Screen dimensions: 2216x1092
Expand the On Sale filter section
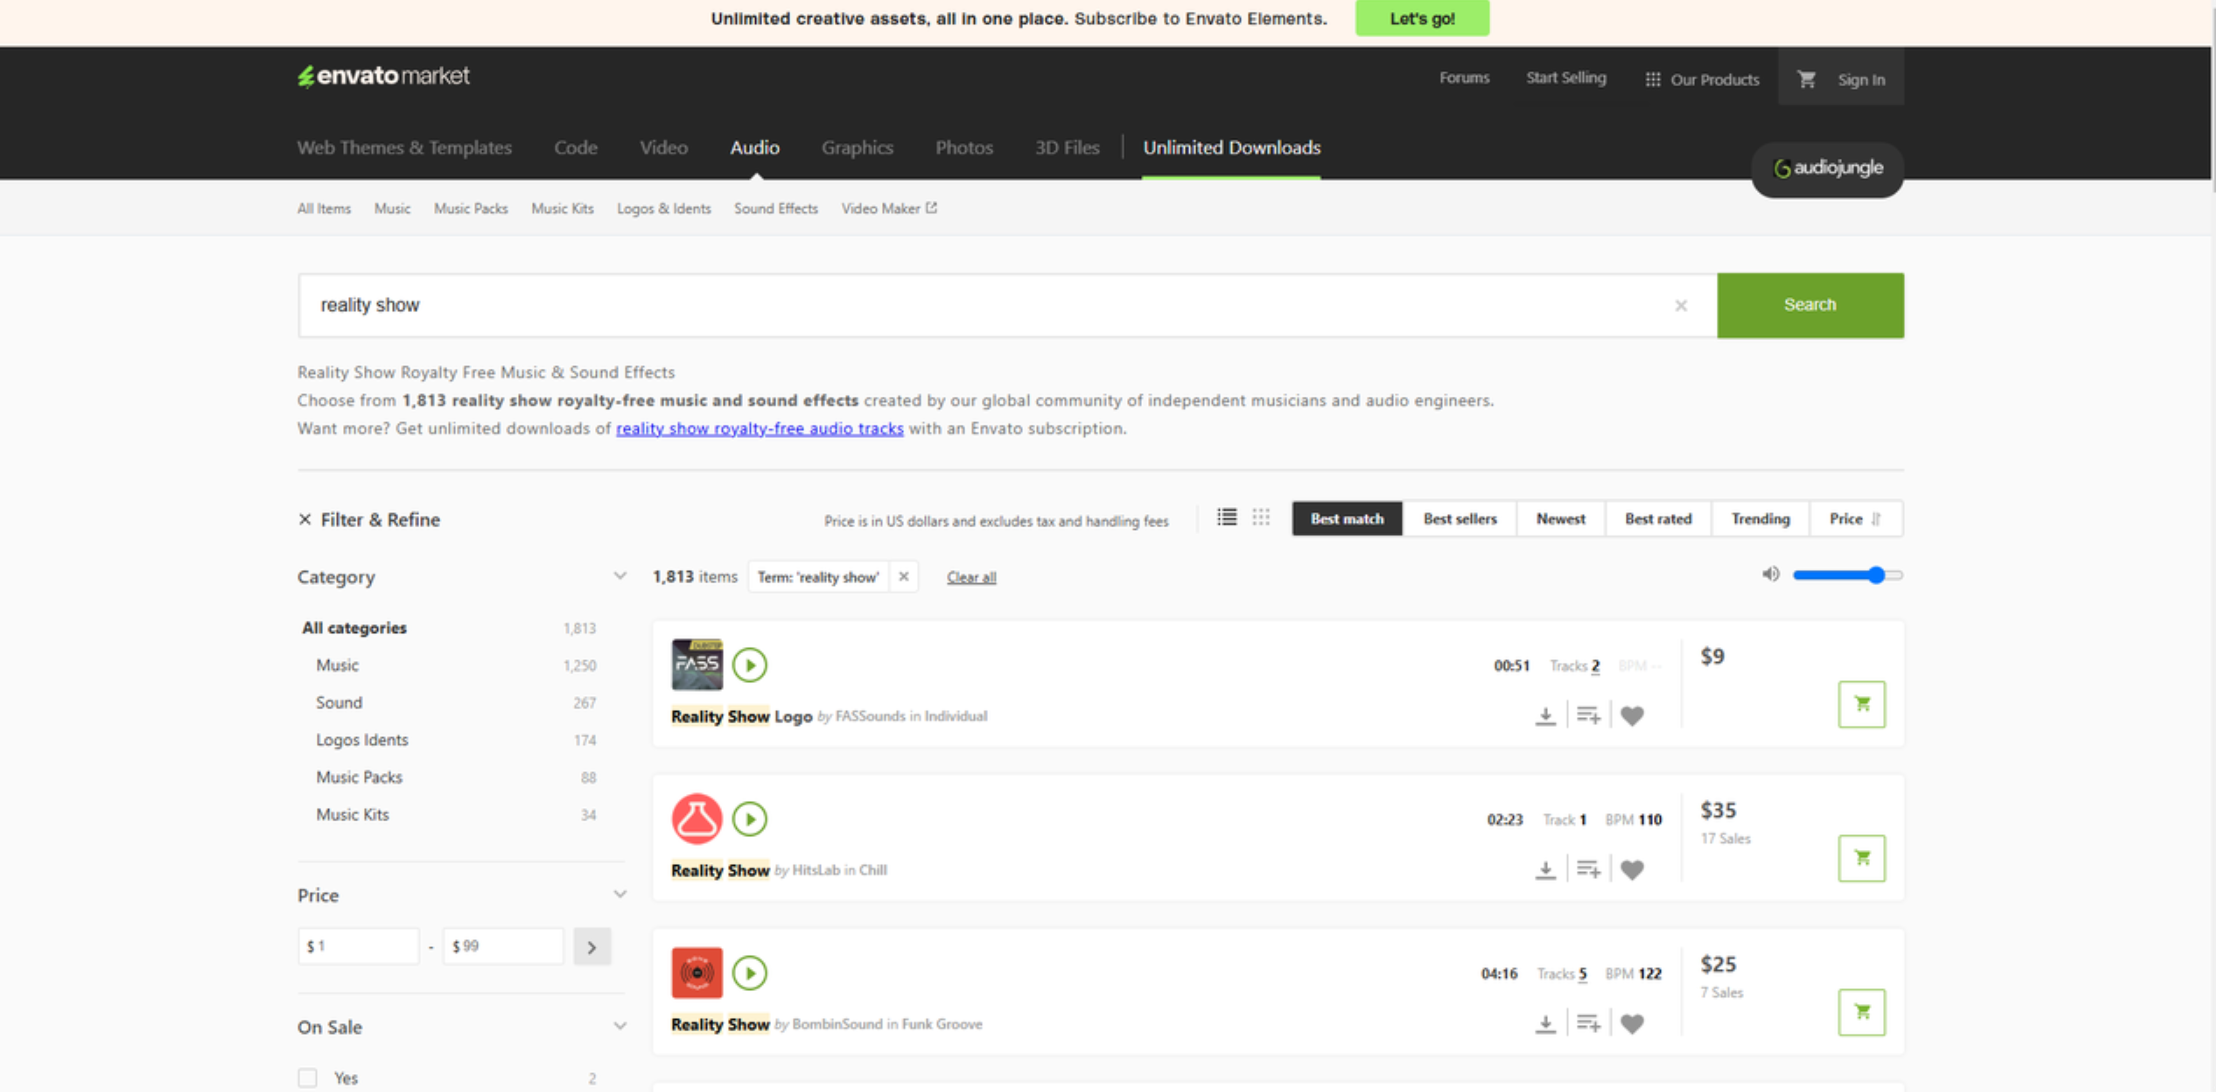coord(620,1026)
